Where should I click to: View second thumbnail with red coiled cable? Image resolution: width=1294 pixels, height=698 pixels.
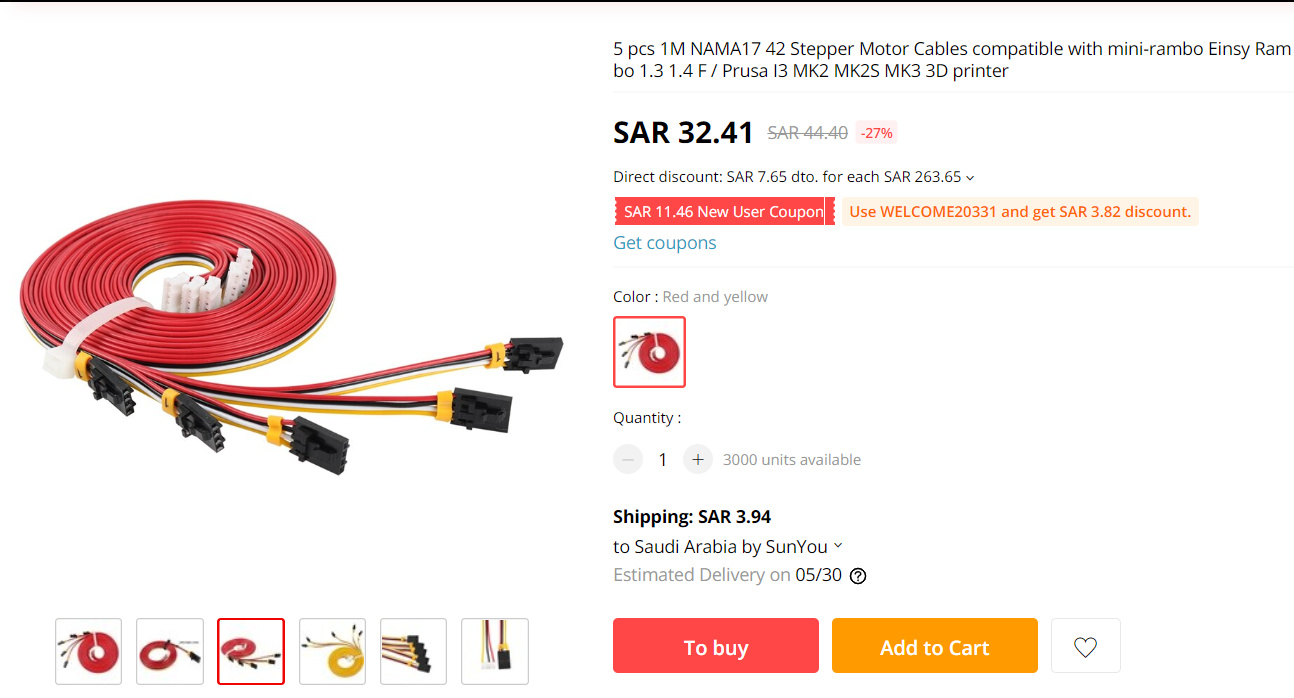[170, 652]
